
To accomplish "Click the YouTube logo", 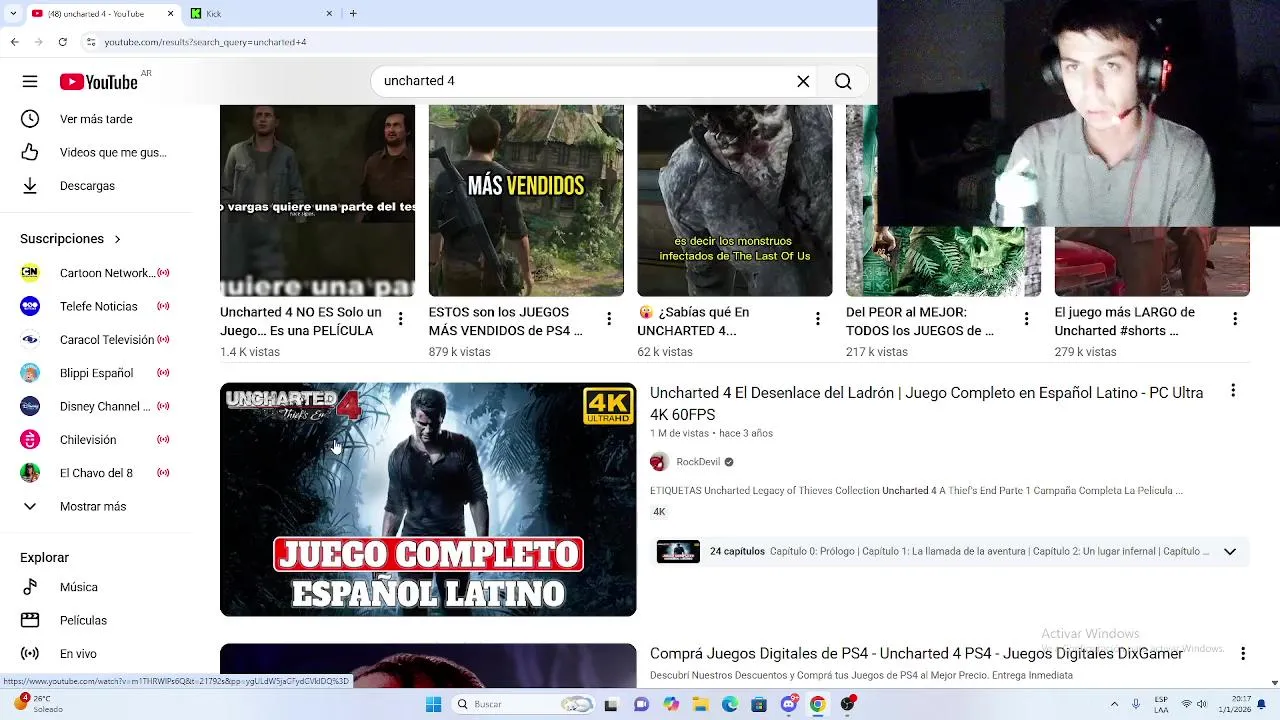I will (x=98, y=82).
